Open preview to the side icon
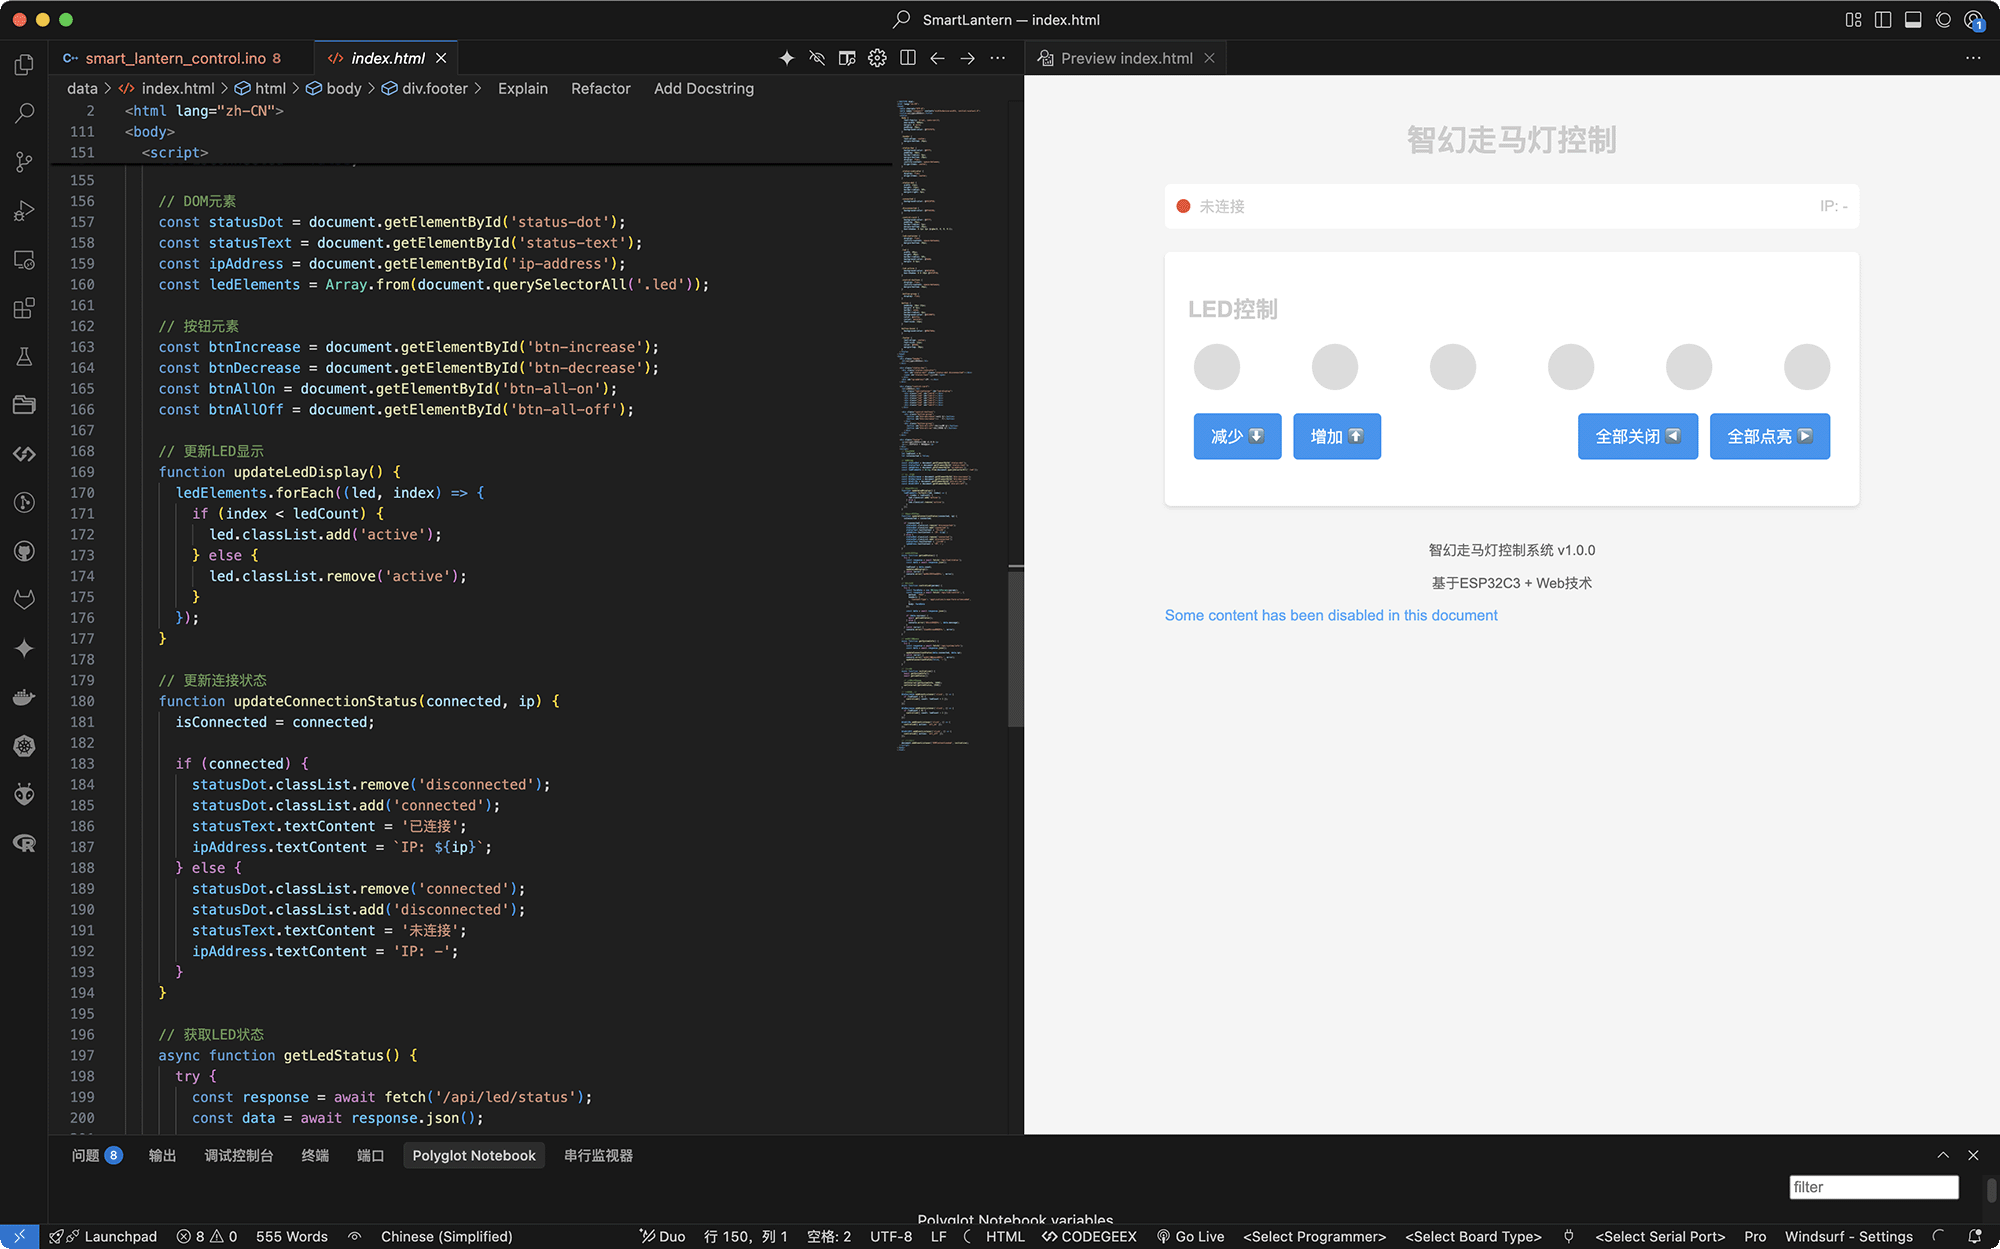This screenshot has height=1249, width=2000. pyautogui.click(x=847, y=58)
